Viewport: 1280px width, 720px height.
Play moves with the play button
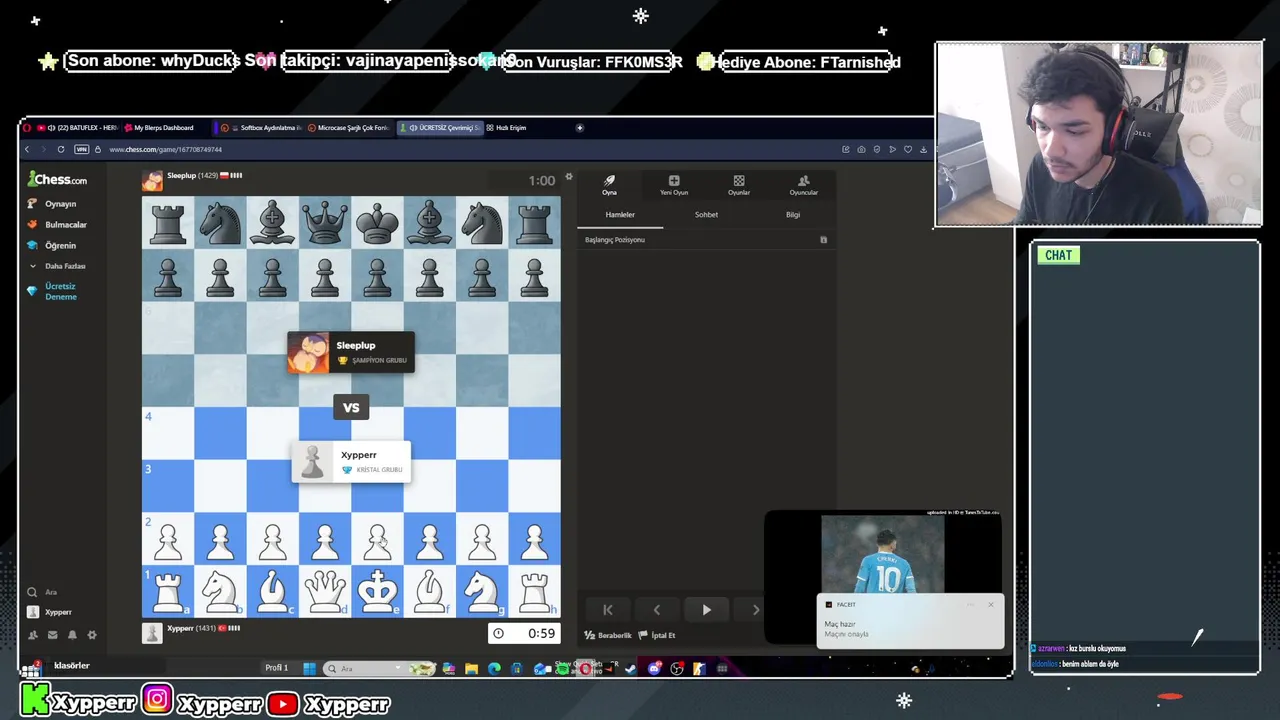coord(706,610)
